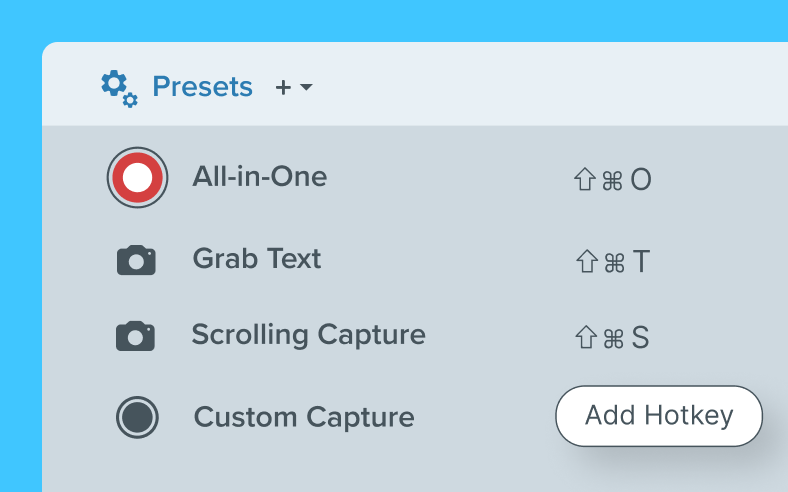This screenshot has width=788, height=492.
Task: Click the letter S in Scrolling Capture shortcut
Action: tap(640, 338)
